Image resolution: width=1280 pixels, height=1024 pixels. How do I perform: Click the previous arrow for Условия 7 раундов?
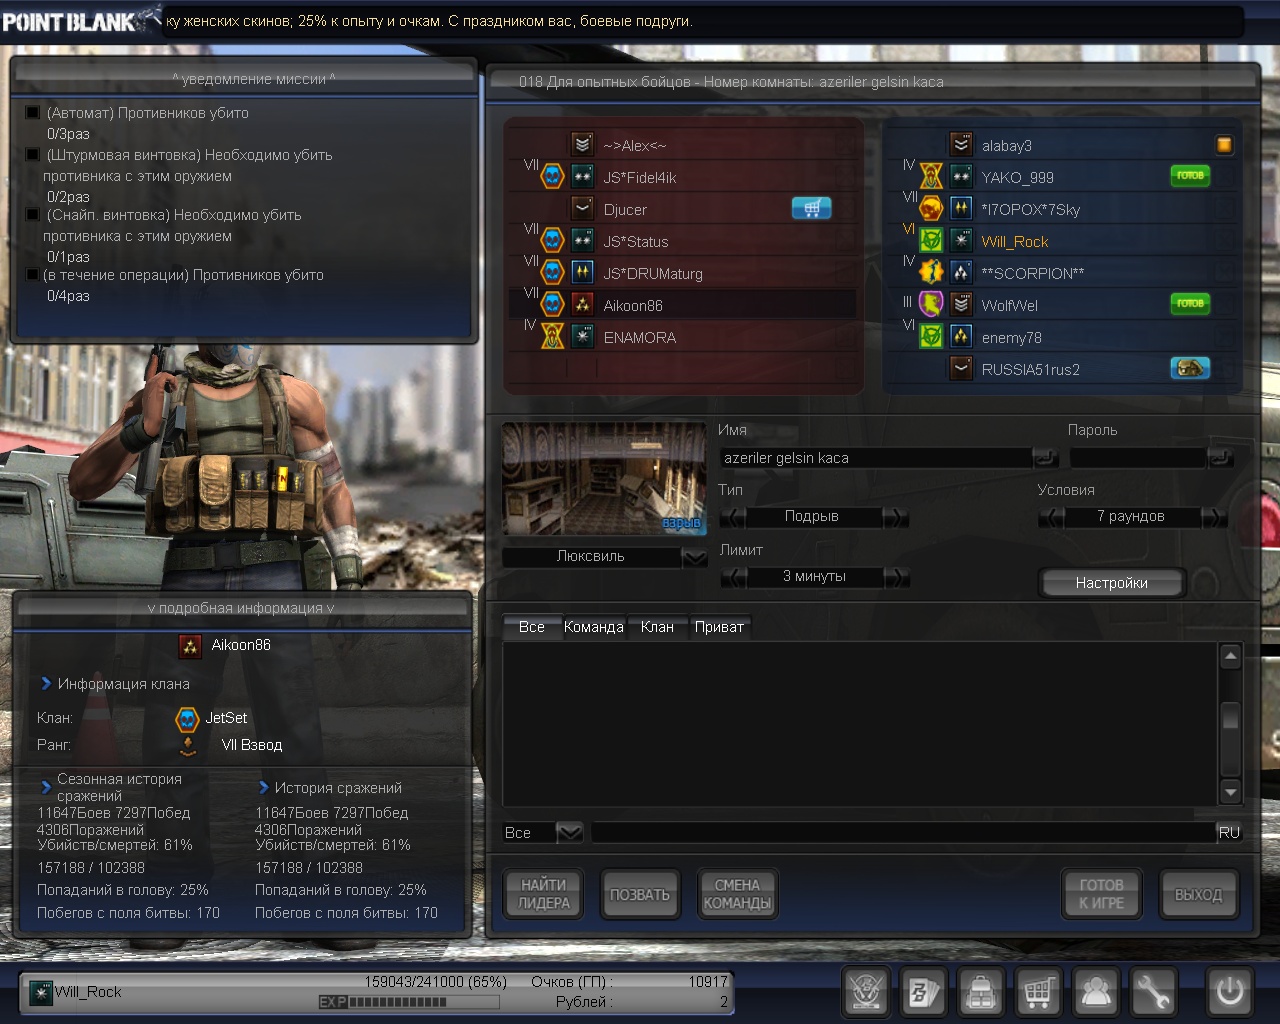tap(1051, 517)
